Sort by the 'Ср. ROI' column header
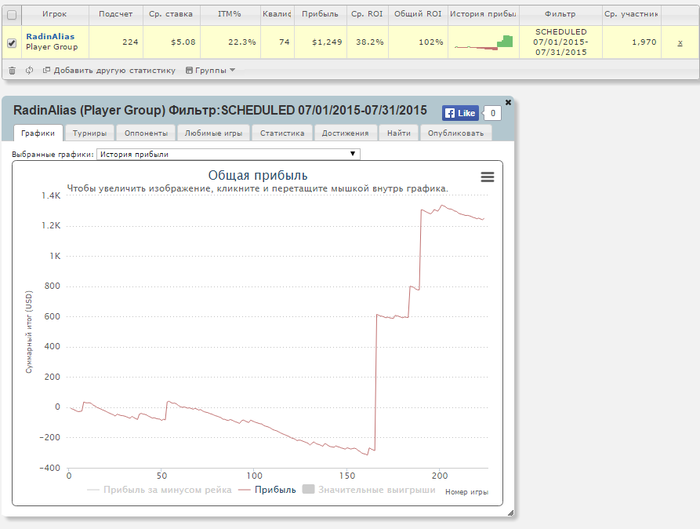700x529 pixels. [367, 14]
